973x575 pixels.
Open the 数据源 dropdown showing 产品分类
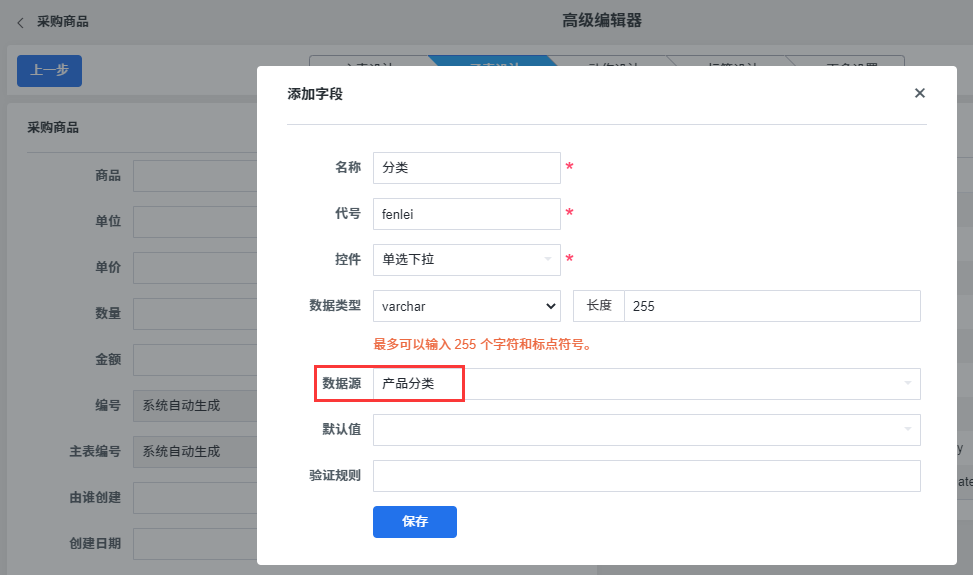647,384
